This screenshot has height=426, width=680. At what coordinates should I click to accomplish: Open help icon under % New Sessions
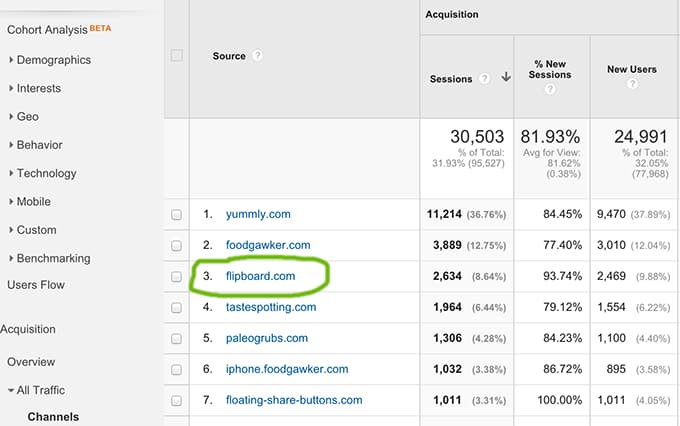point(550,89)
